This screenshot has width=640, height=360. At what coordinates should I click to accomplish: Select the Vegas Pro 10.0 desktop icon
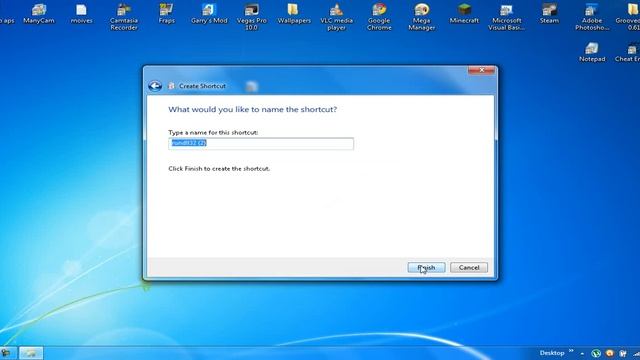click(x=251, y=17)
